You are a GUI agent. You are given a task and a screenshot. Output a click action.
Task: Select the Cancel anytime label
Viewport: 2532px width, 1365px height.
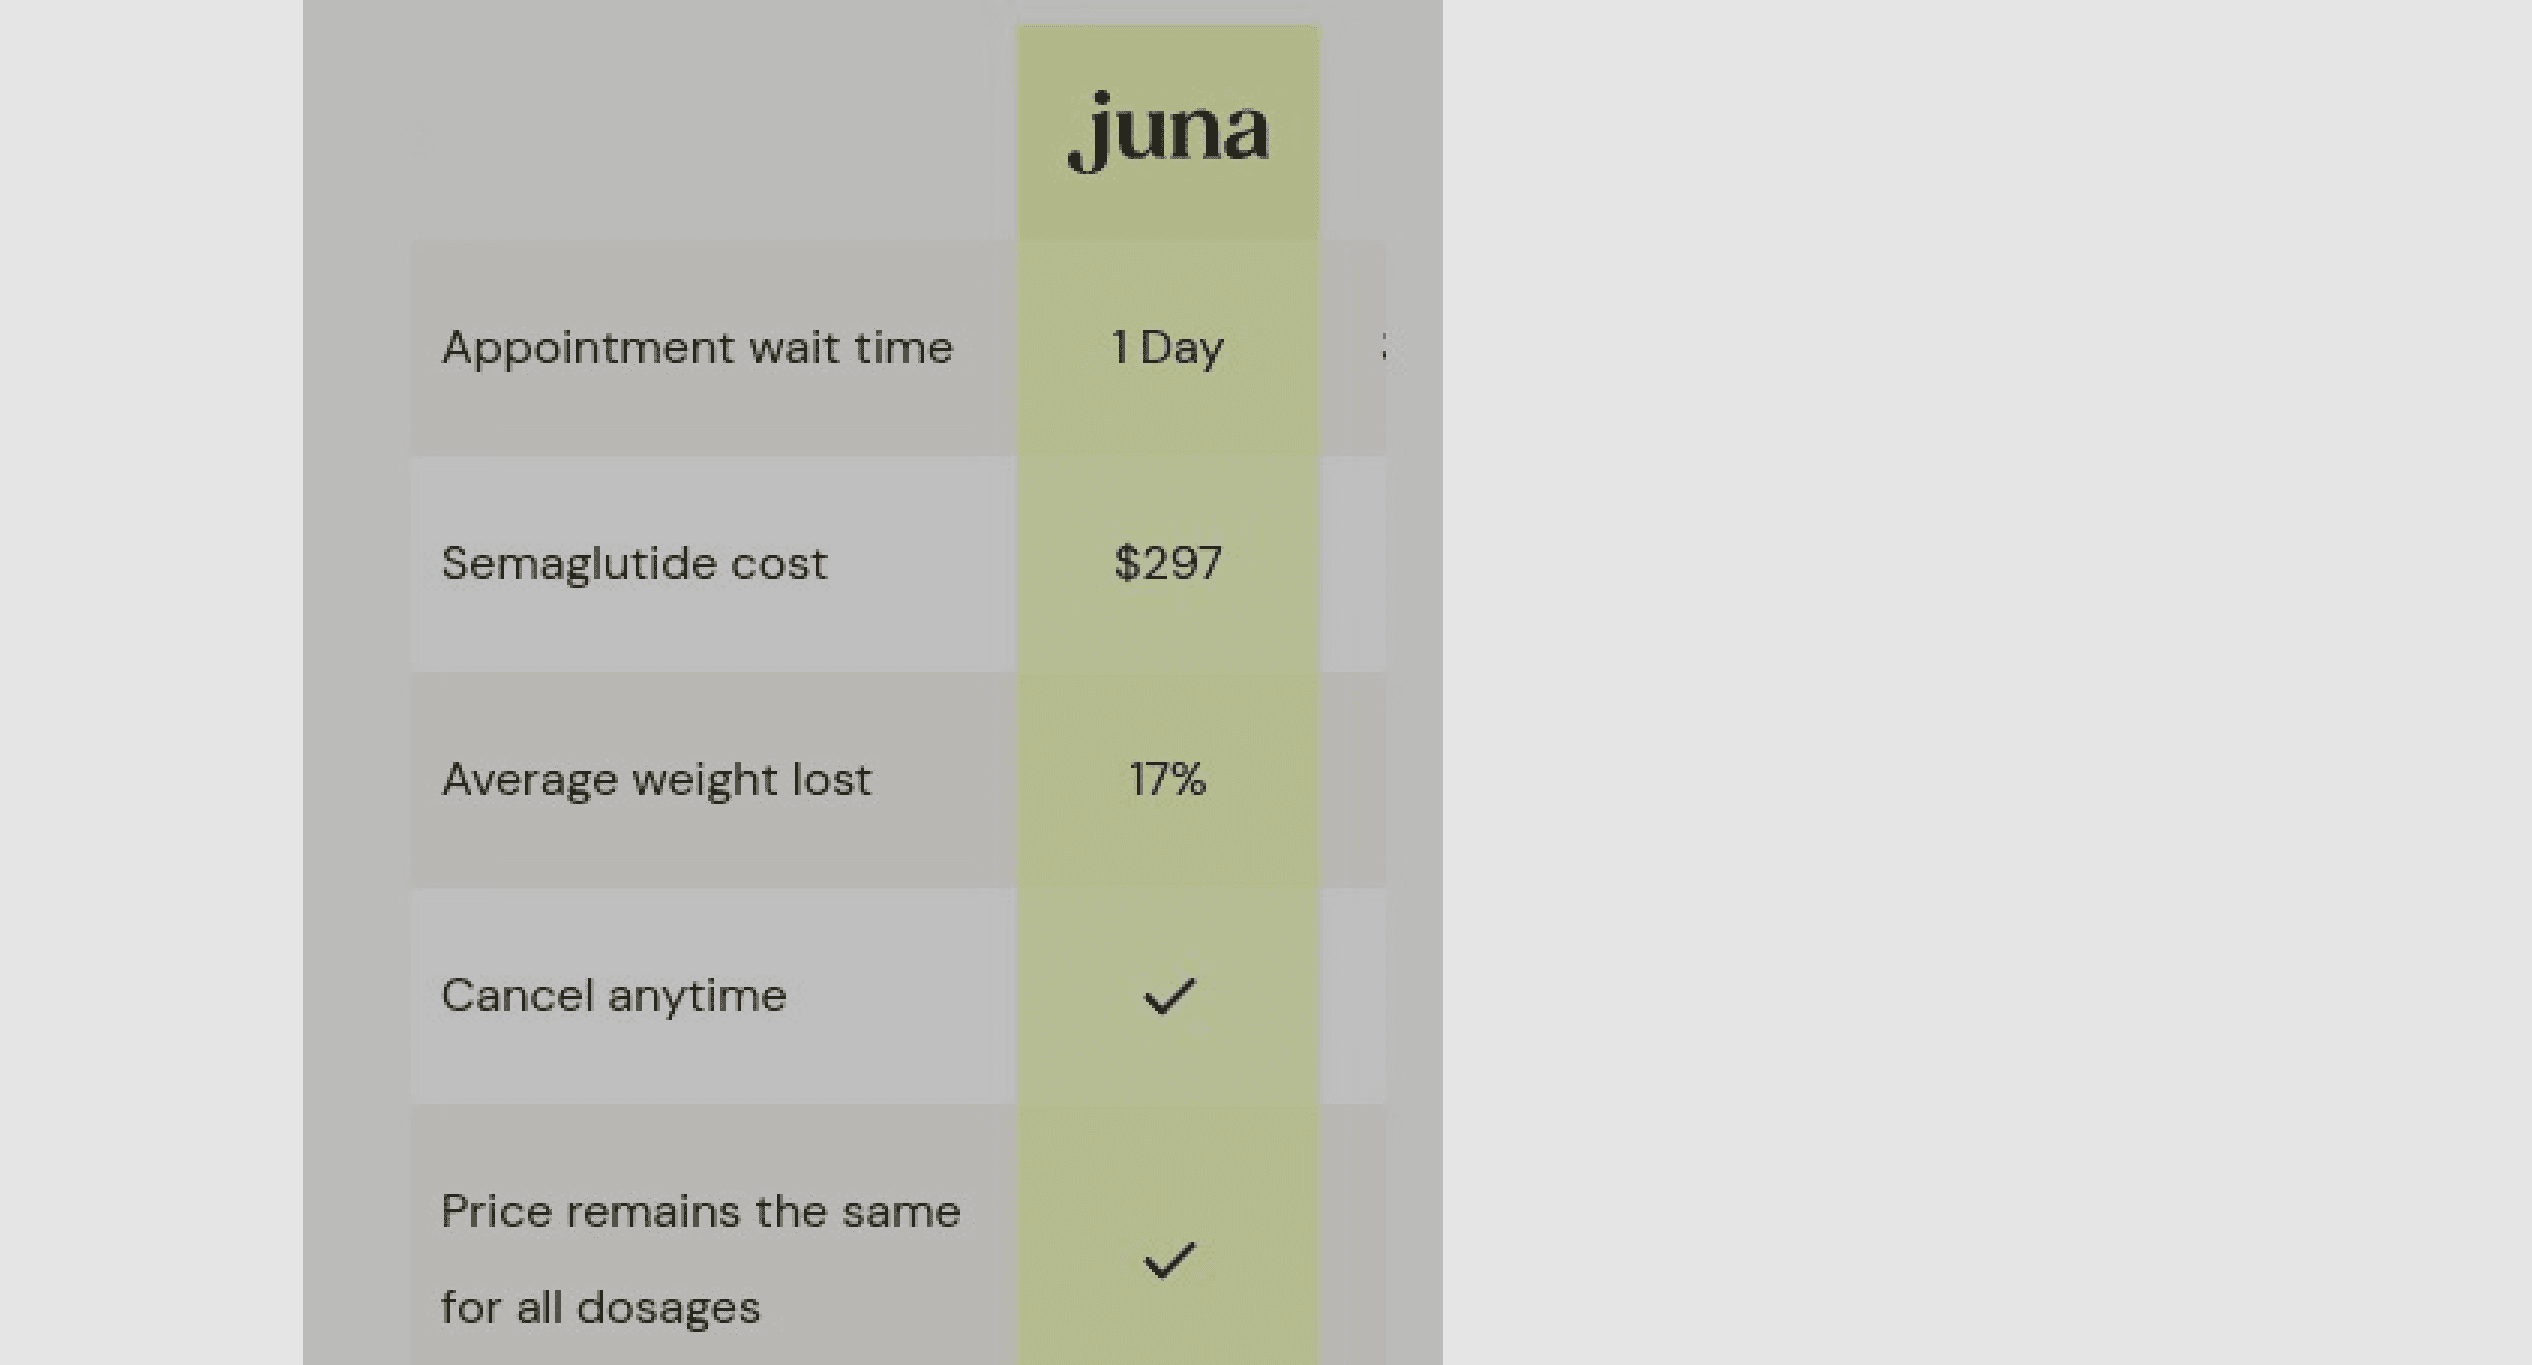(x=614, y=996)
